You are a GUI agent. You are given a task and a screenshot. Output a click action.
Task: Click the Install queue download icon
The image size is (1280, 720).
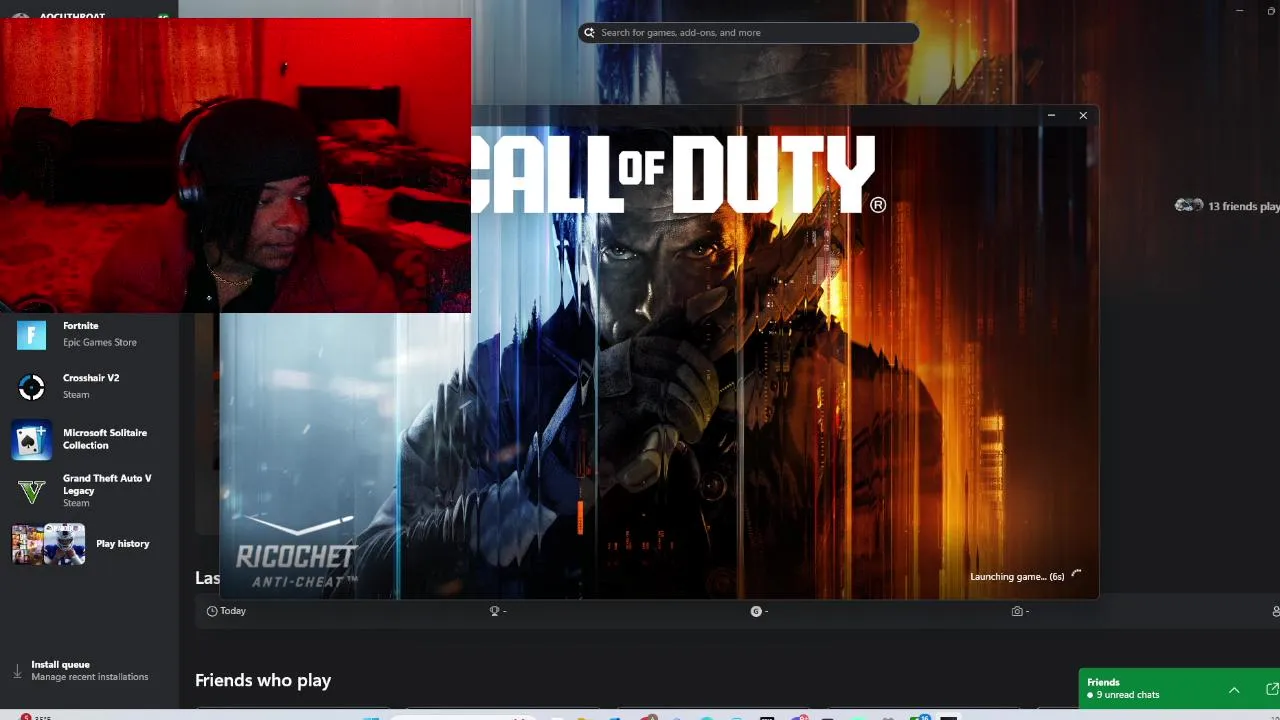(17, 671)
